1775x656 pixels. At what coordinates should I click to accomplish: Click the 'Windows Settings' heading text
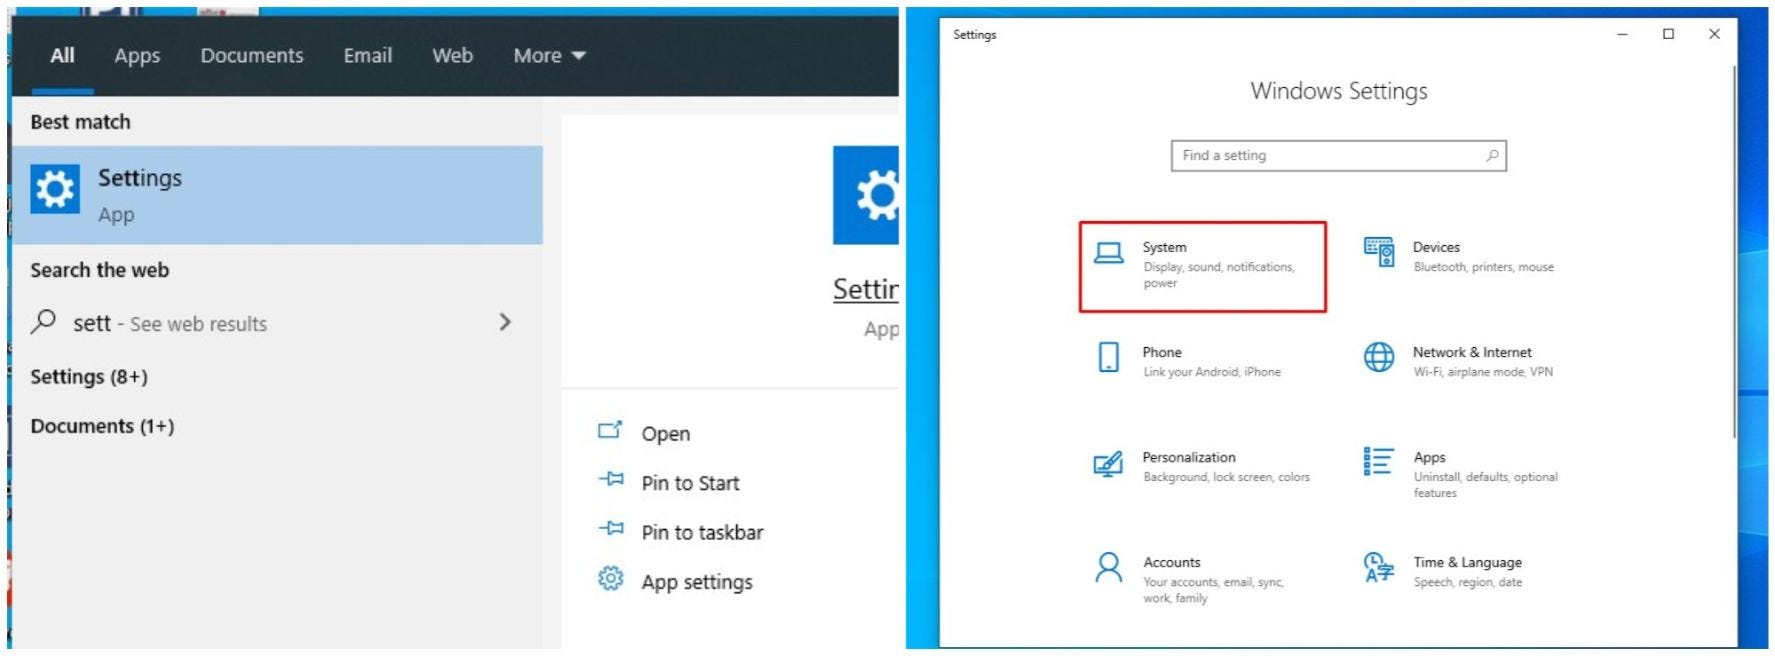[1338, 91]
